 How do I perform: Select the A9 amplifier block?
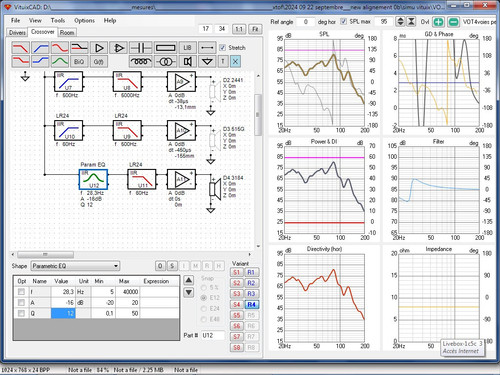[x=181, y=82]
